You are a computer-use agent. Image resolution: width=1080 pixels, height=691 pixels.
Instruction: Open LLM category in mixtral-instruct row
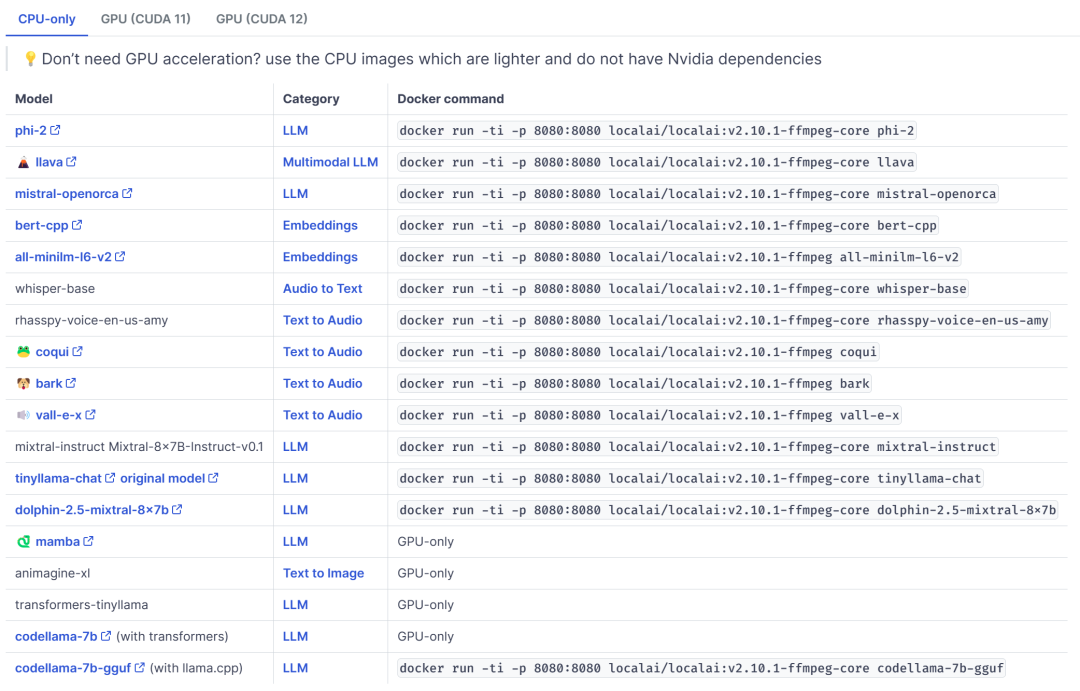[x=295, y=447]
